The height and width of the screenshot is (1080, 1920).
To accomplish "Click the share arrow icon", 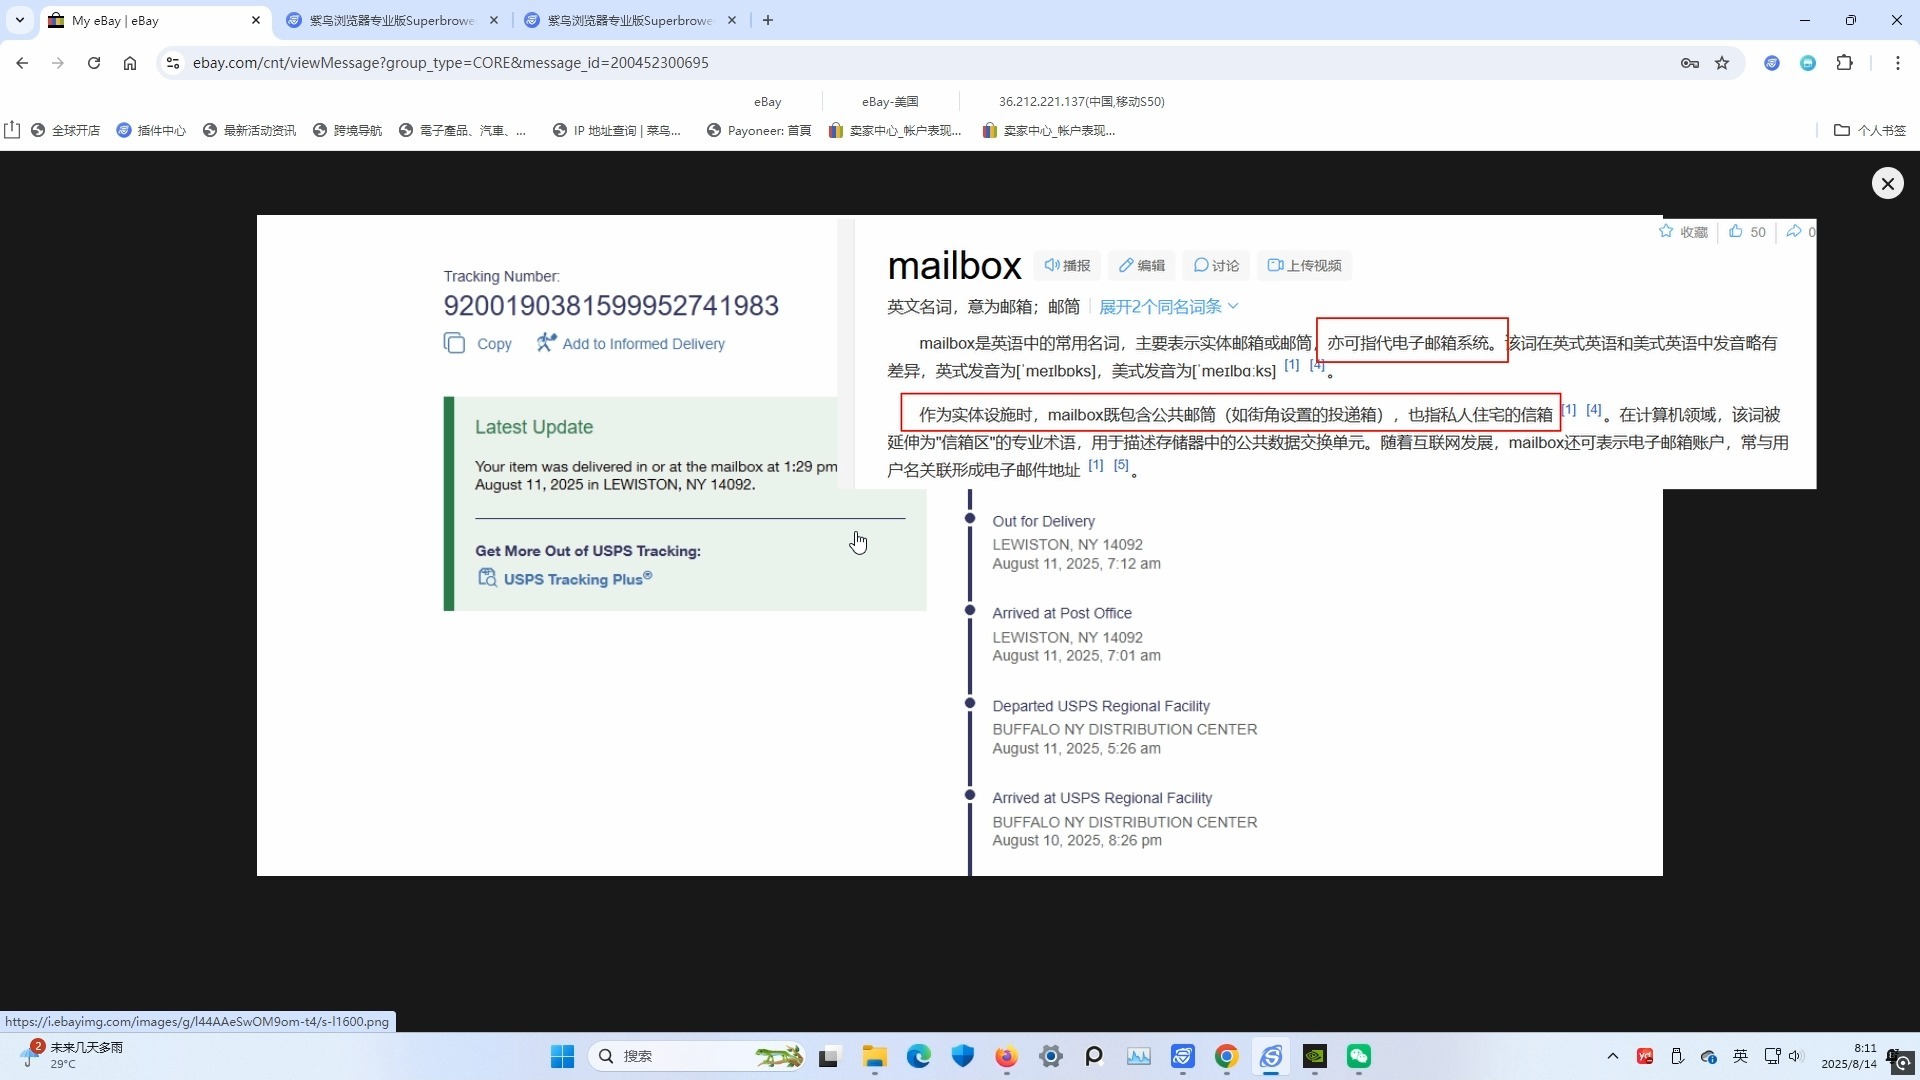I will pyautogui.click(x=1794, y=231).
